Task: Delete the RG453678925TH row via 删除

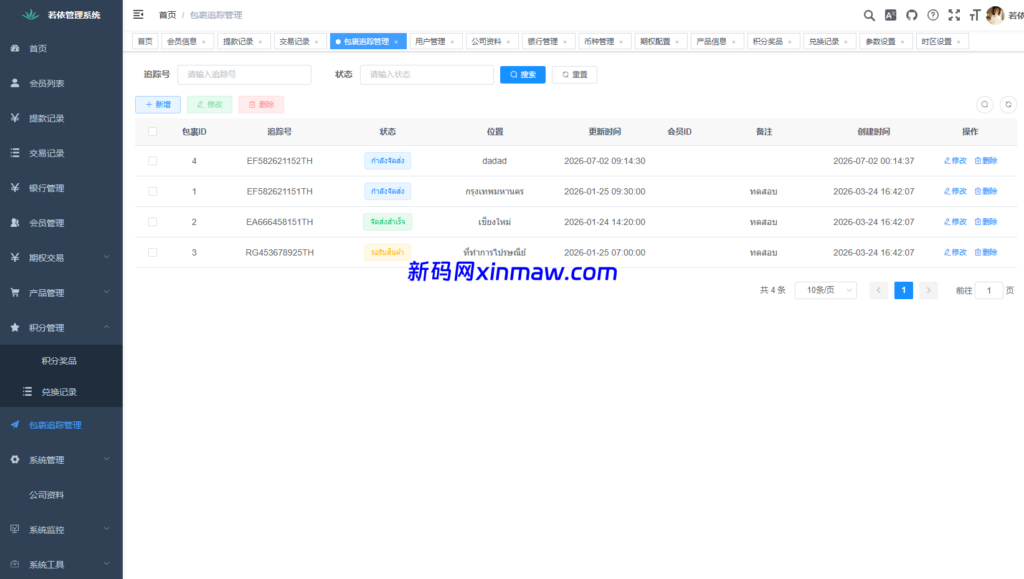Action: 986,252
